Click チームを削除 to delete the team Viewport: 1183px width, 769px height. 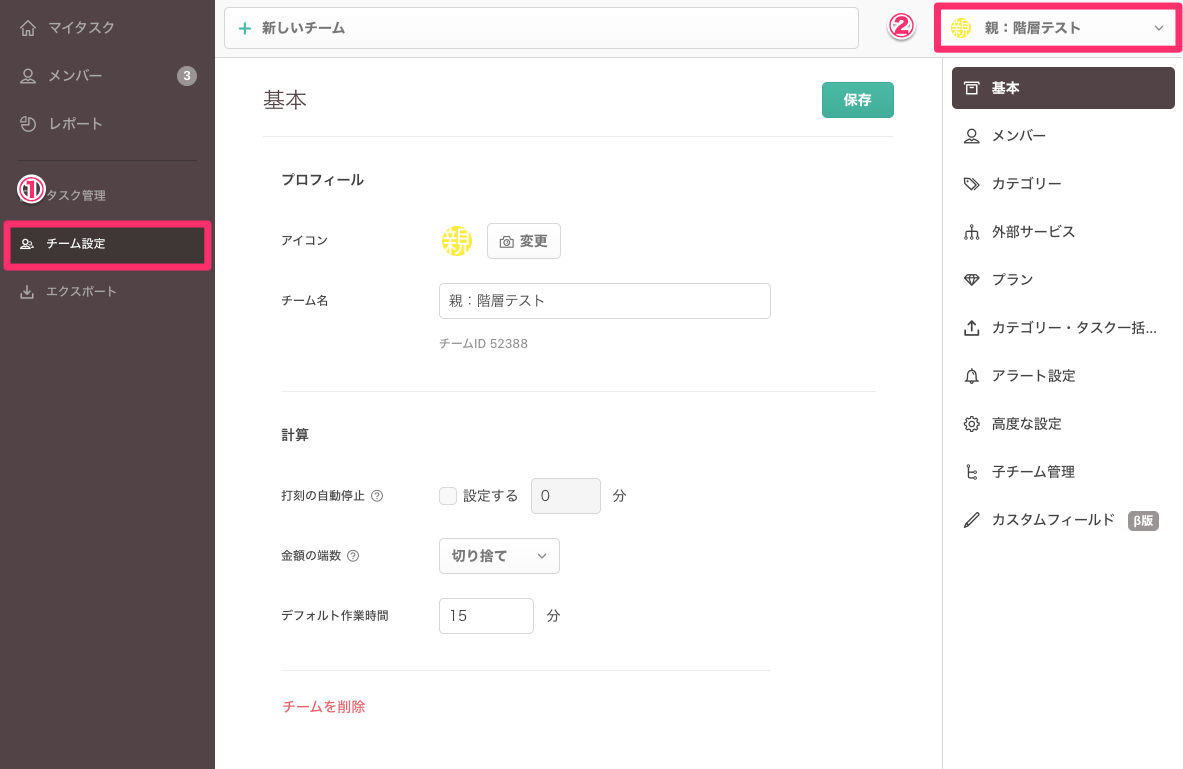pos(323,705)
